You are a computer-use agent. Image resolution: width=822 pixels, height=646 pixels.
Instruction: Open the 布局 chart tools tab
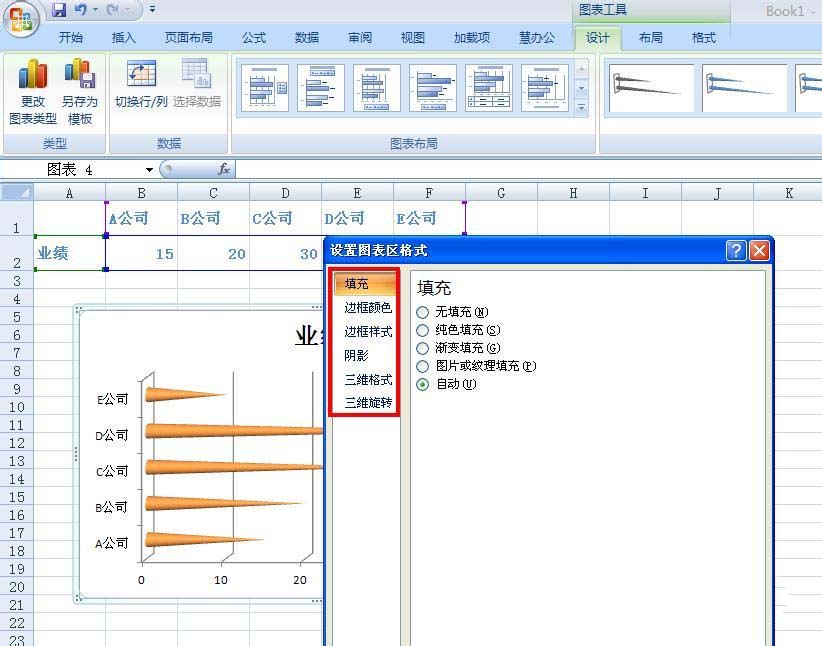pos(650,38)
